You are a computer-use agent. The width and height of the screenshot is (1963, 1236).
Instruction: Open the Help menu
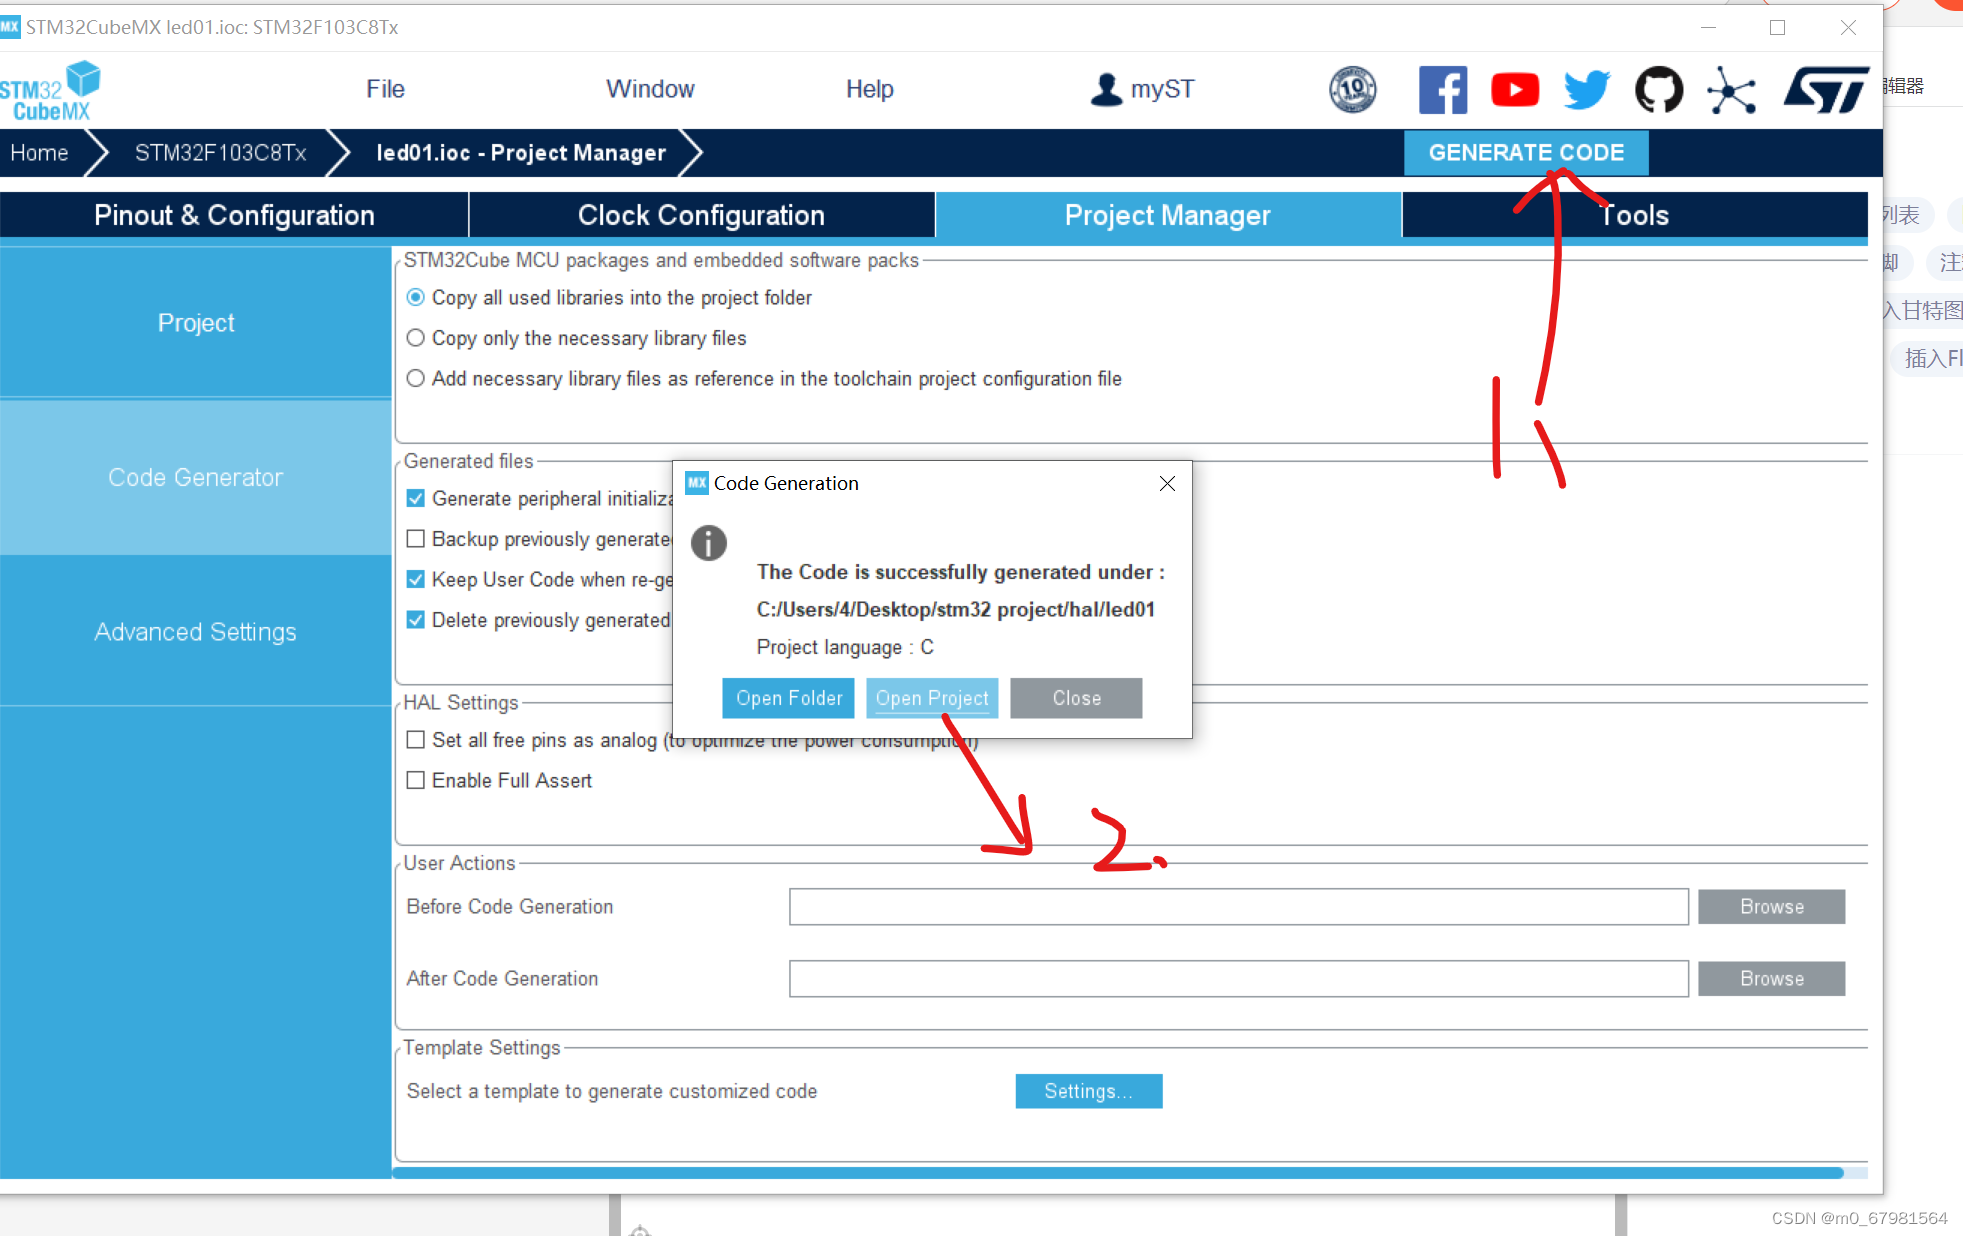(869, 89)
